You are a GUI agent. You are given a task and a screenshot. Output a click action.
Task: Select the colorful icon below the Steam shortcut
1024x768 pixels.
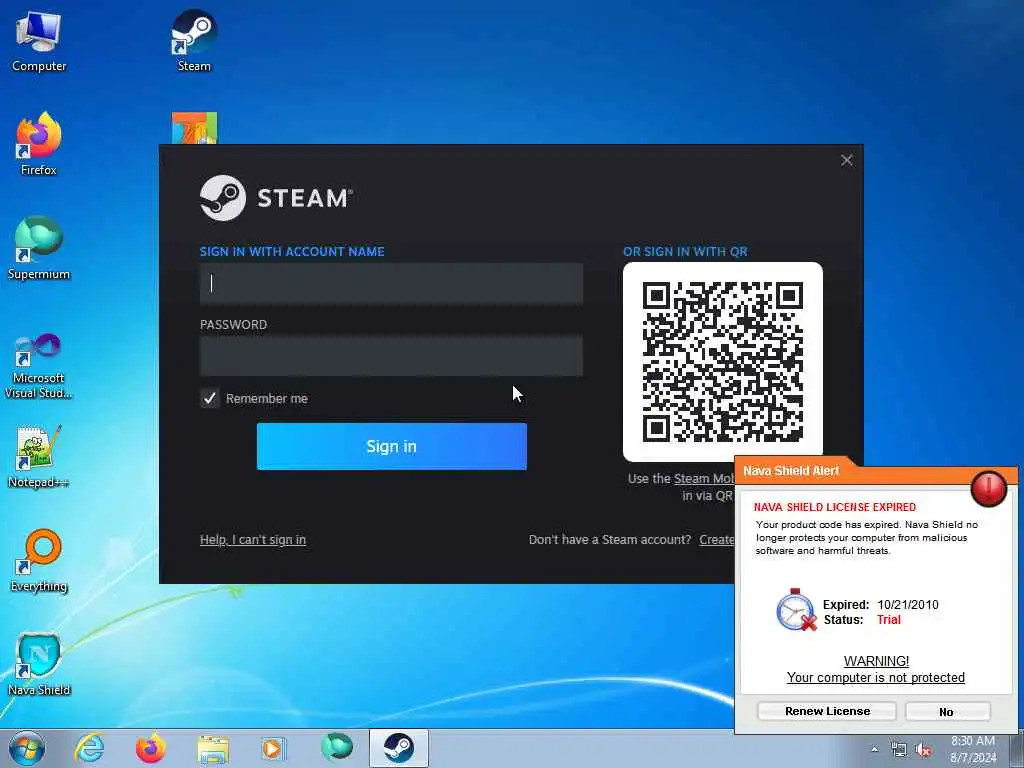[194, 128]
